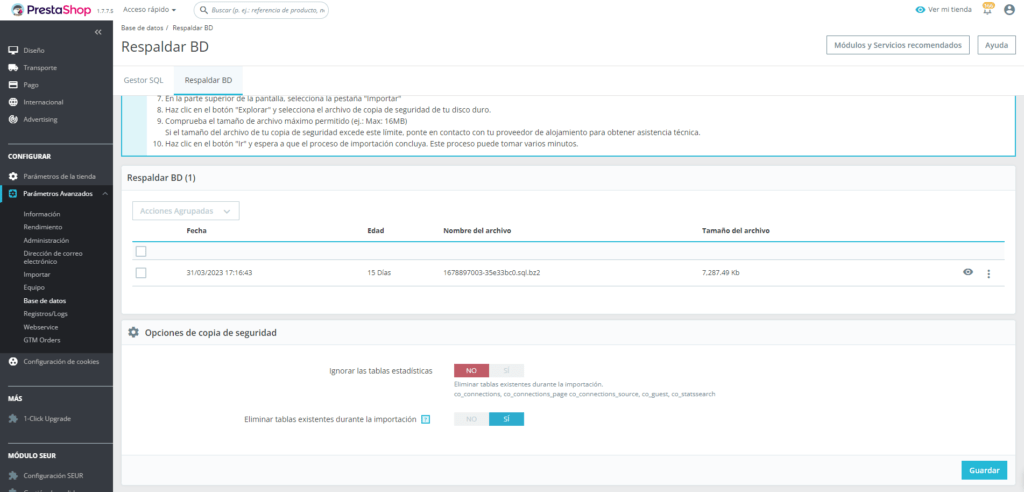This screenshot has height=492, width=1024.
Task: Open Webservice in the sidebar
Action: pos(40,327)
